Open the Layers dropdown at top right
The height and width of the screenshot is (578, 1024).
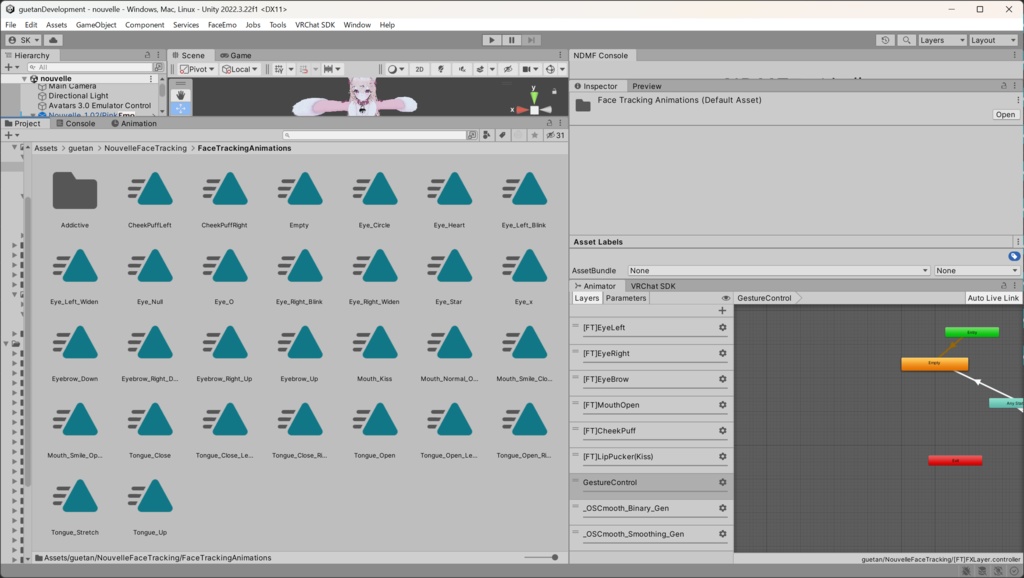941,40
